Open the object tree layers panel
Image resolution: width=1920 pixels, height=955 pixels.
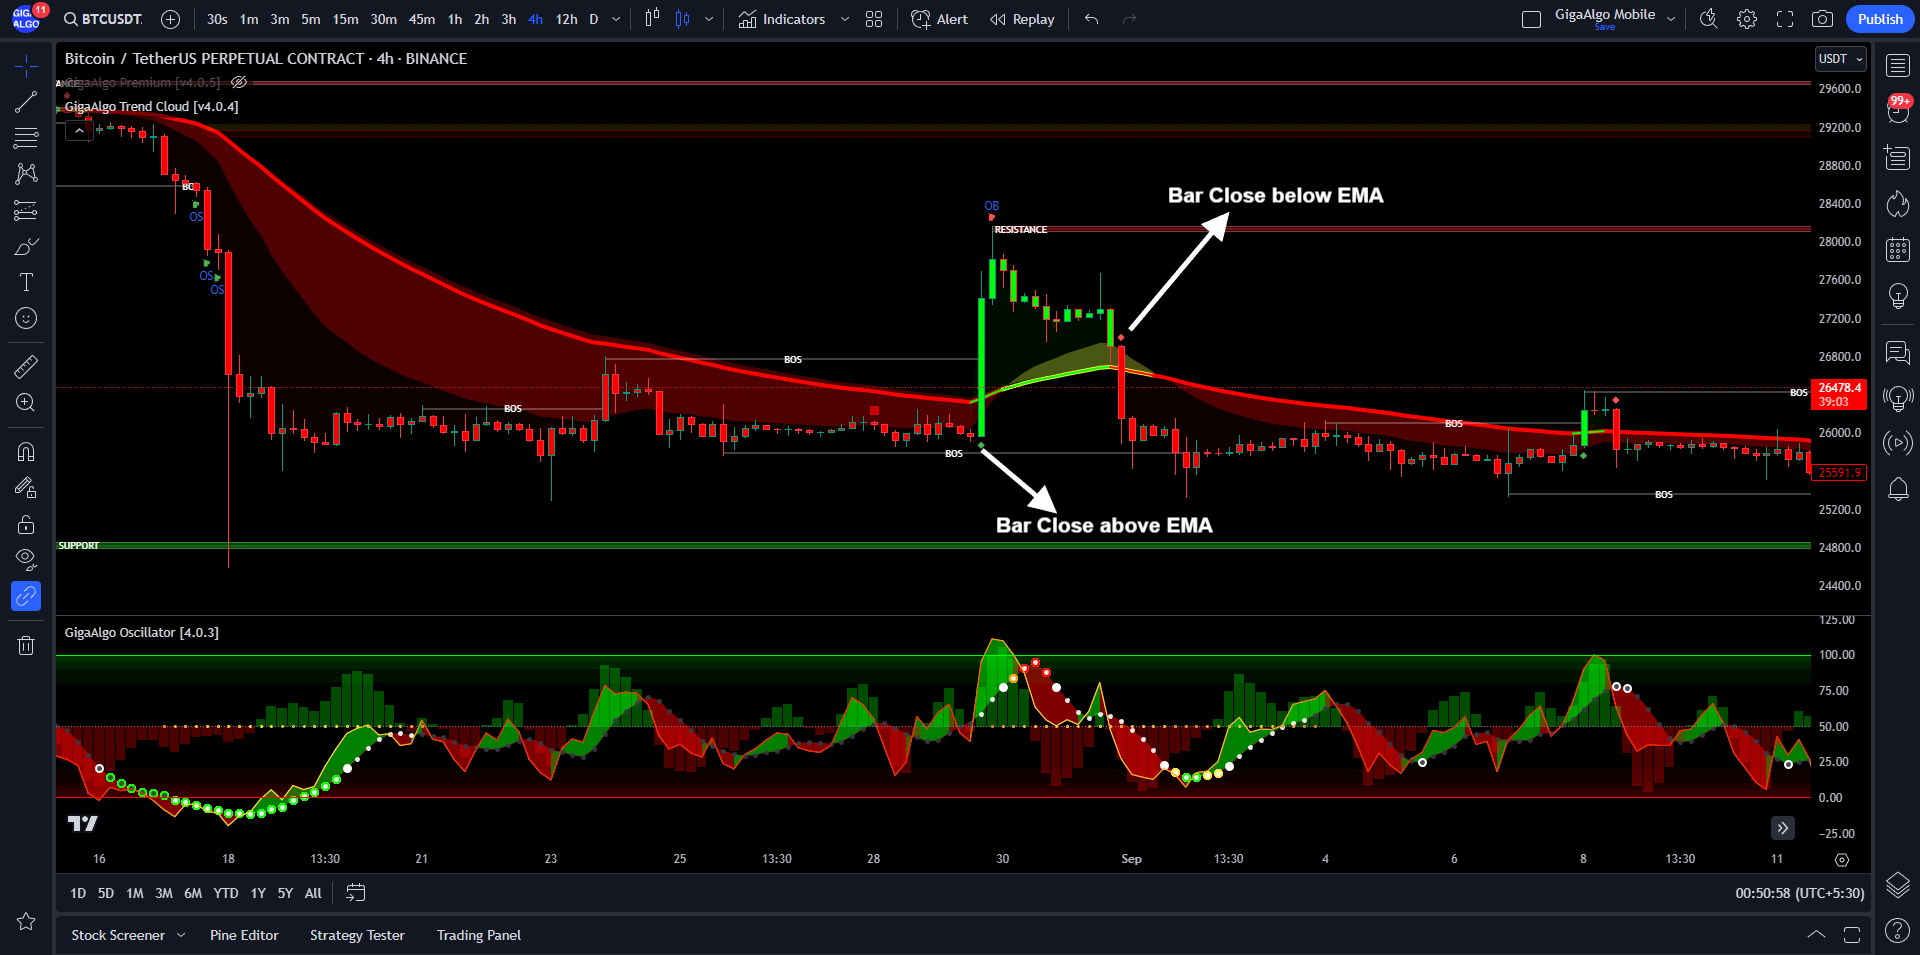pos(1898,884)
